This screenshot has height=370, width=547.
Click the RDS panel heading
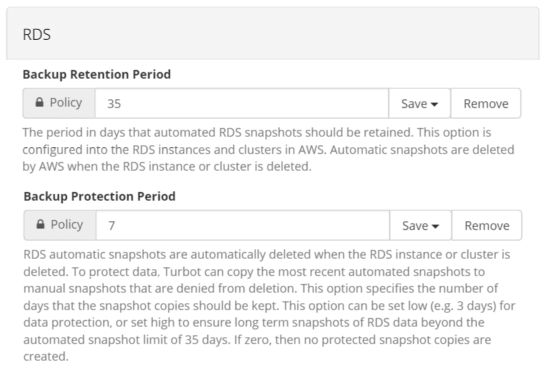37,35
